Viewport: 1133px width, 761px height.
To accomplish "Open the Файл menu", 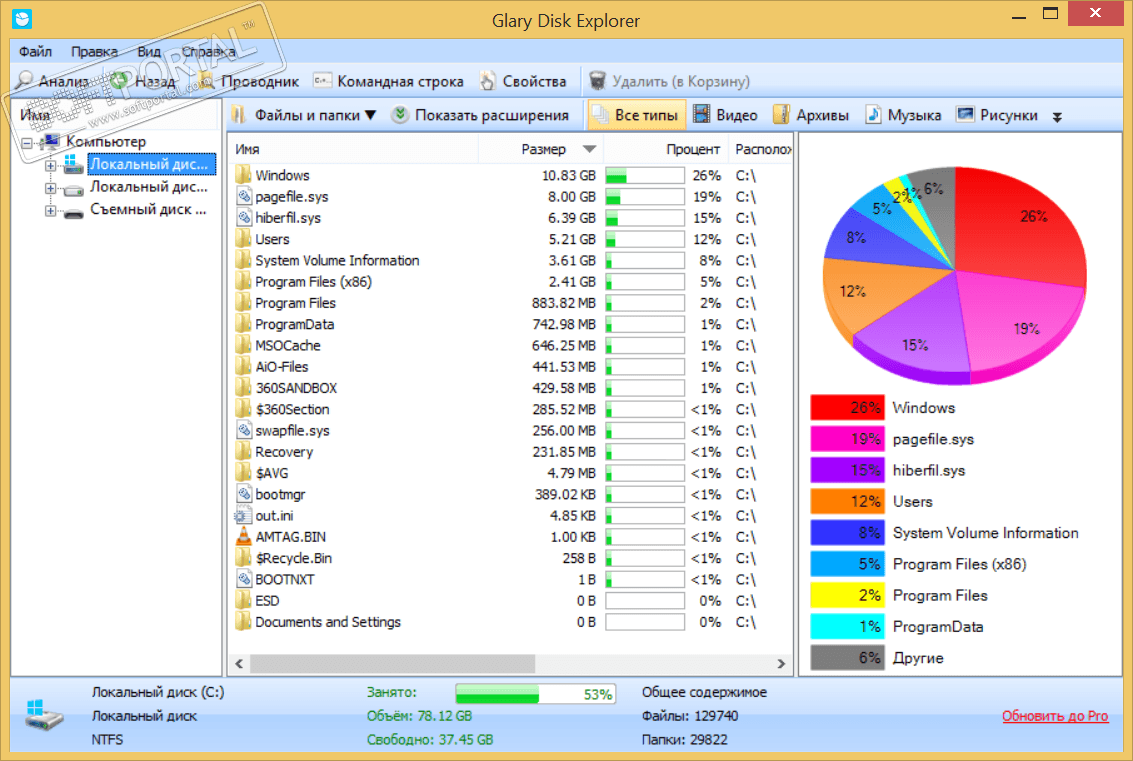I will (x=35, y=51).
